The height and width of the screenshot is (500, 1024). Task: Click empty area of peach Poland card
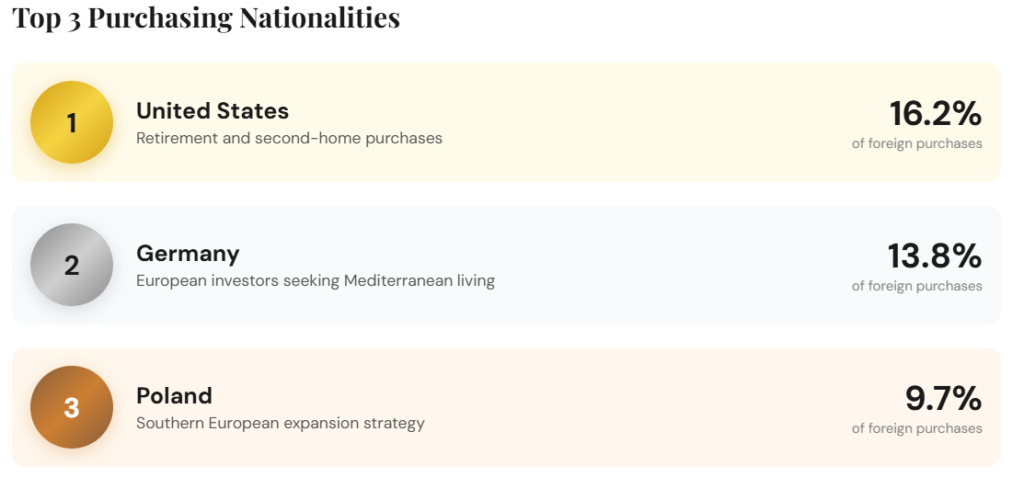(x=640, y=407)
